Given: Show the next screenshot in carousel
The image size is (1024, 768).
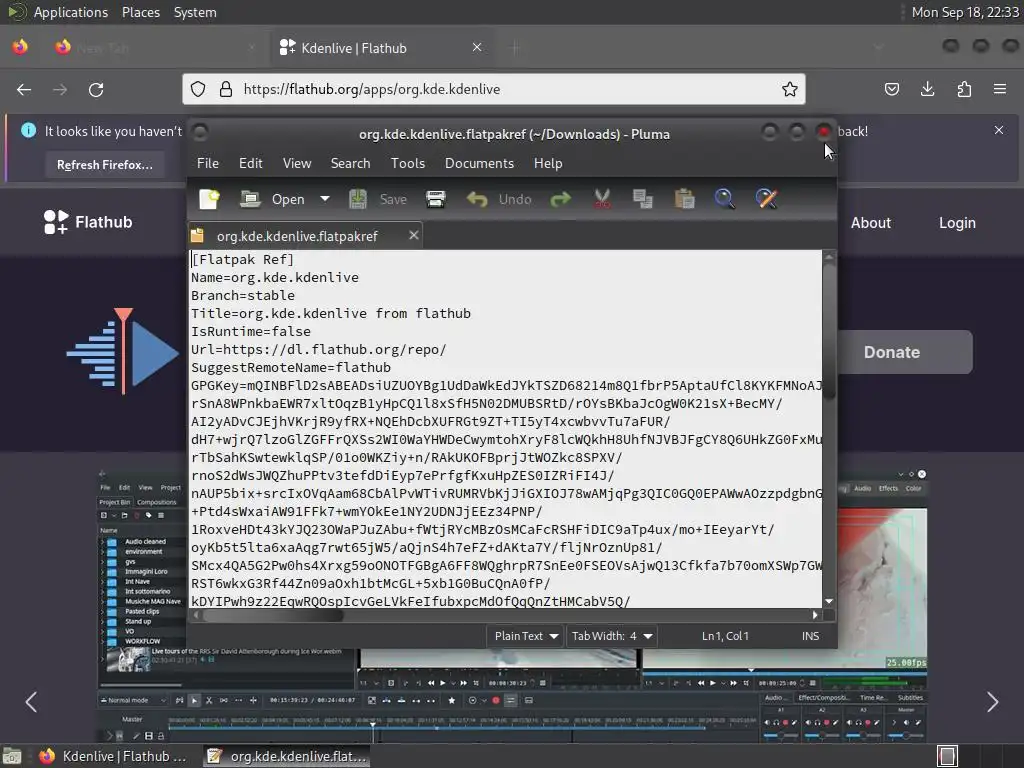Looking at the screenshot, I should [993, 702].
